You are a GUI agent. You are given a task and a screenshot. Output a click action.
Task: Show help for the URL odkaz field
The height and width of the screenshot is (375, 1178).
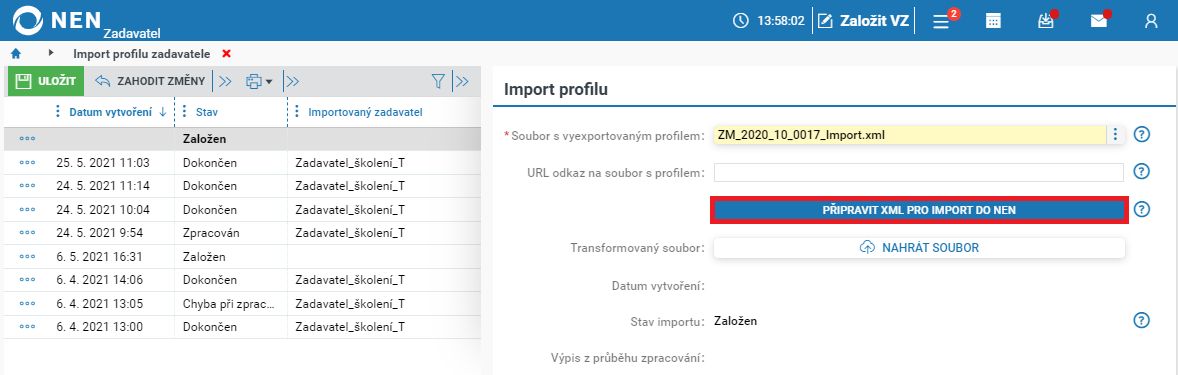(1141, 172)
